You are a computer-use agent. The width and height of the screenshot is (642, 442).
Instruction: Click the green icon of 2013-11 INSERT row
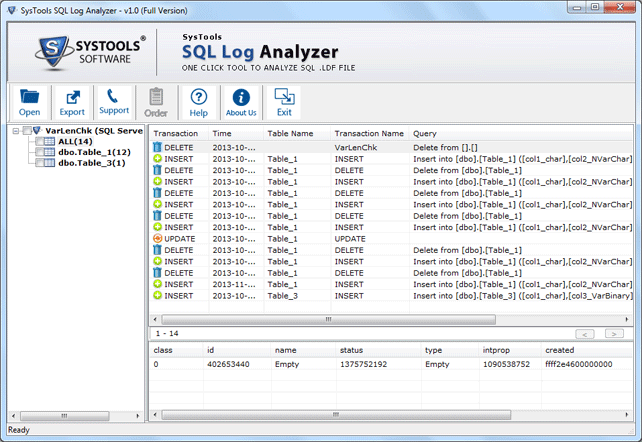click(157, 284)
